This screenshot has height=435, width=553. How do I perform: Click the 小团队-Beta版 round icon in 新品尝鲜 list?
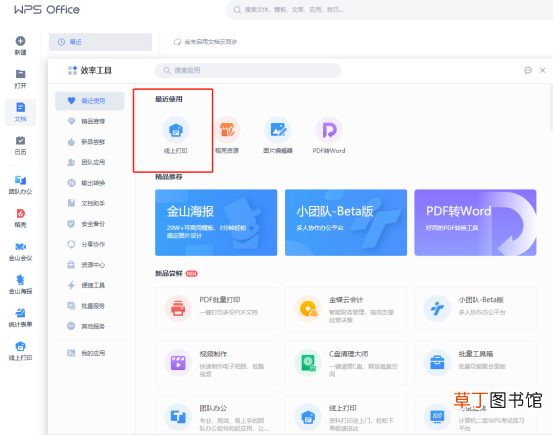[437, 309]
